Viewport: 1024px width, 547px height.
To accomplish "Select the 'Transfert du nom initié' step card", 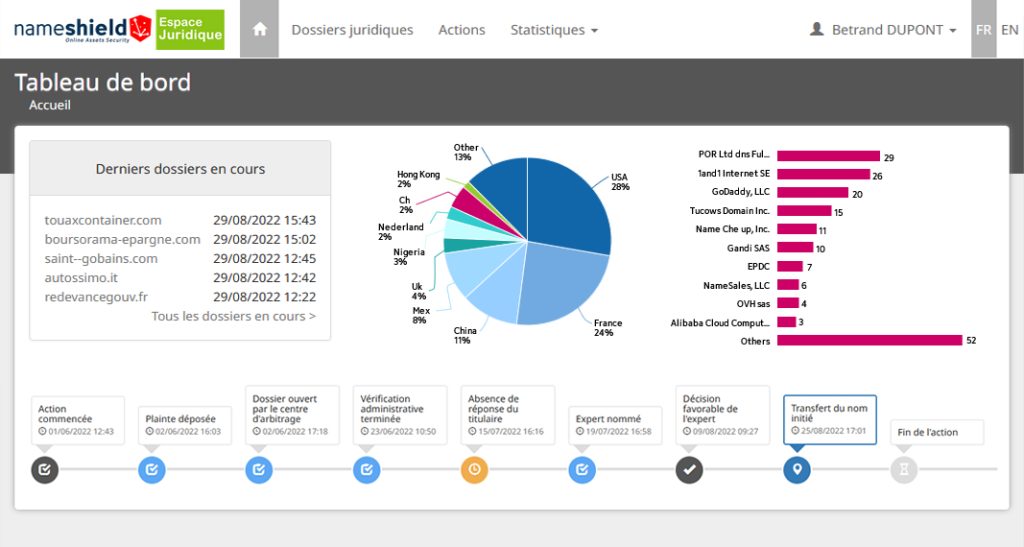I will coord(829,420).
